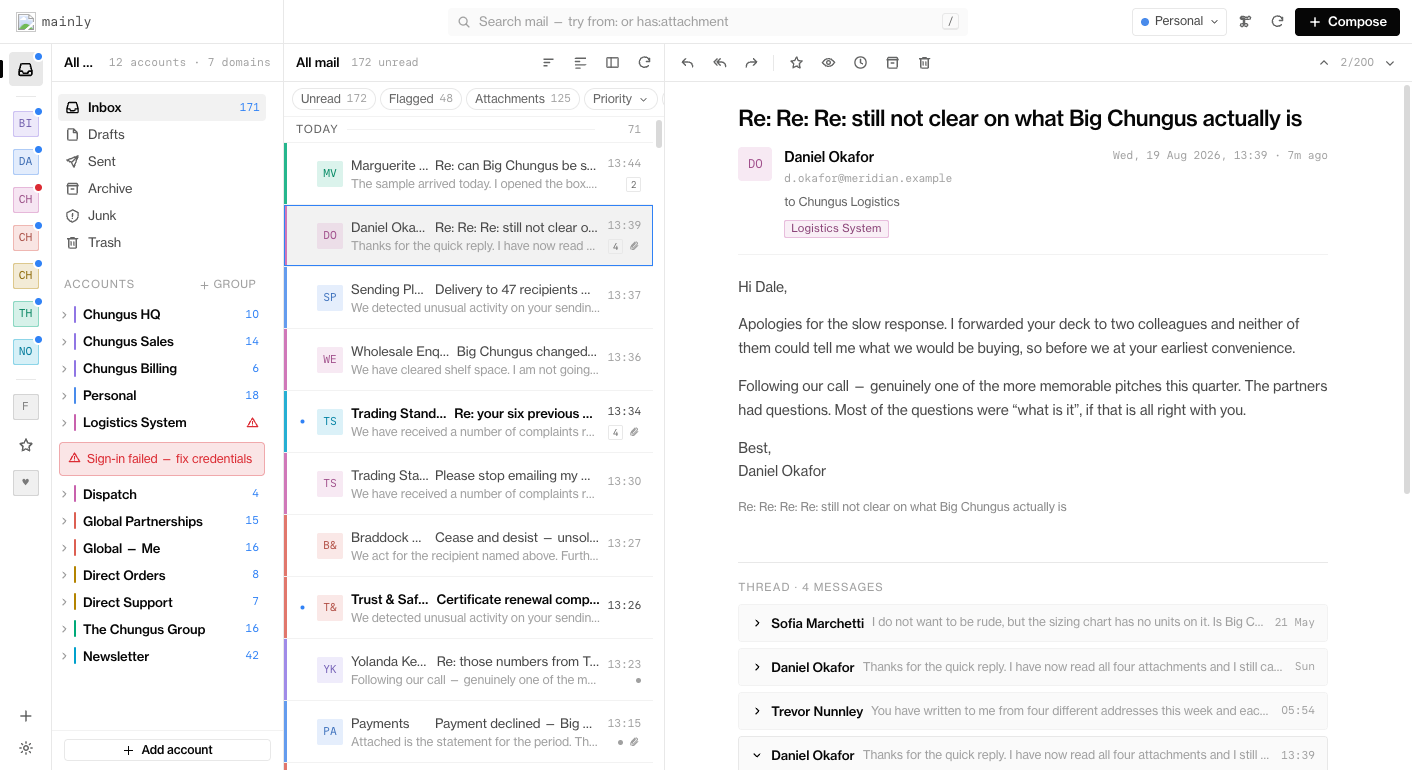Click the Reply all double-arrow icon
Viewport: 1412px width, 770px height.
(719, 62)
